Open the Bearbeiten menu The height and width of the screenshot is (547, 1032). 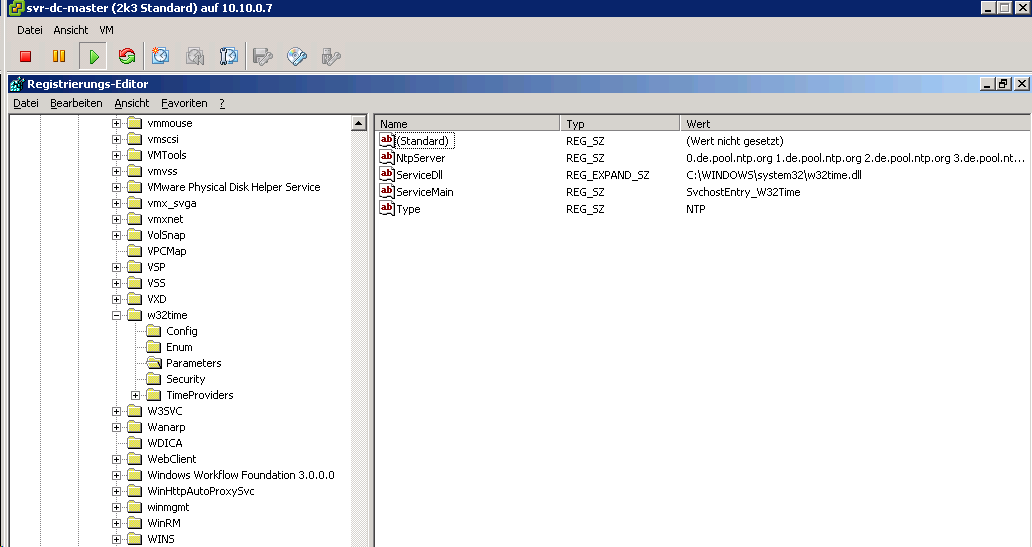point(76,103)
